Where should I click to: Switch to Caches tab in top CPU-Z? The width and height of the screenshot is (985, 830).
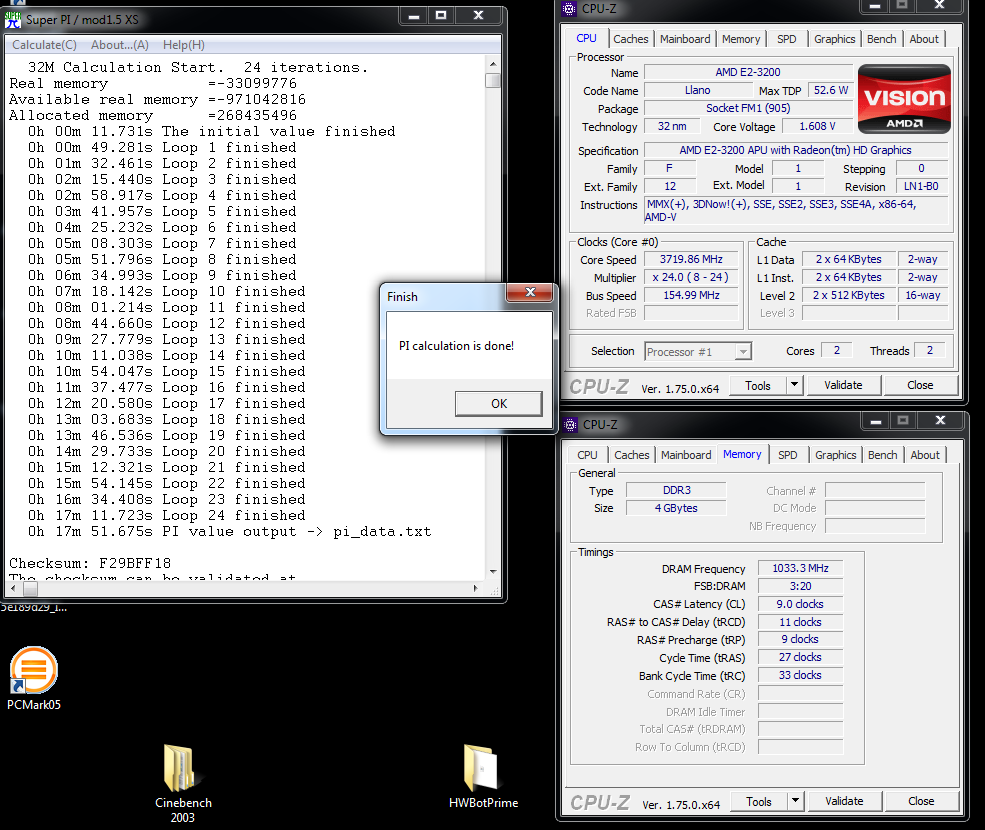tap(631, 39)
